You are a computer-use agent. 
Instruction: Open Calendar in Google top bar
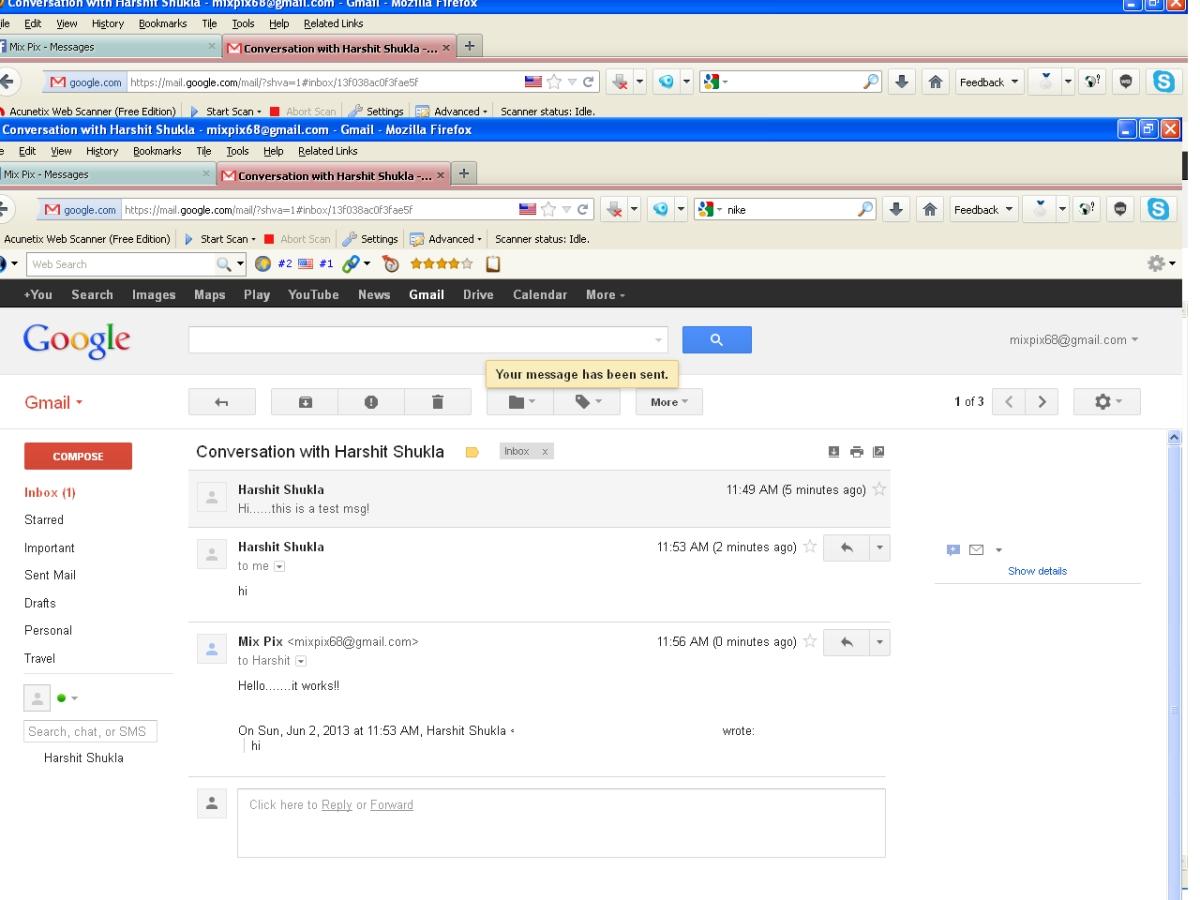tap(540, 295)
